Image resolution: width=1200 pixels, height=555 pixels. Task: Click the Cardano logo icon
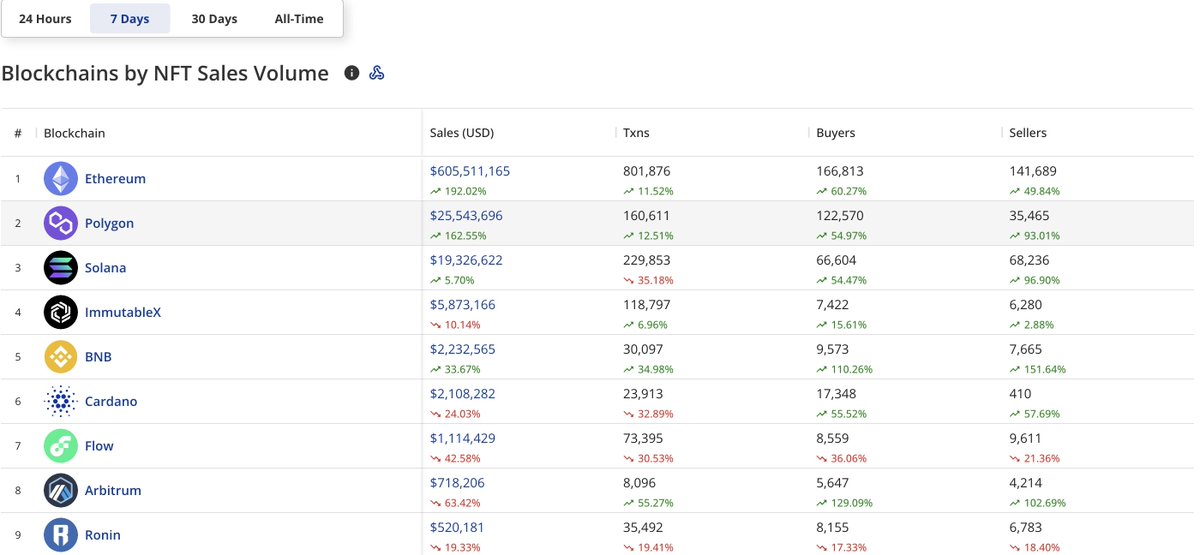61,401
